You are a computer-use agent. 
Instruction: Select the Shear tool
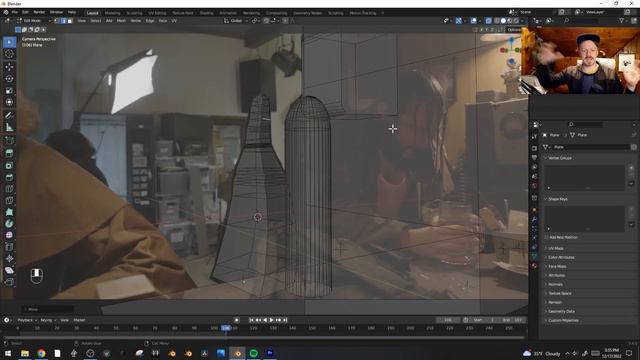(x=9, y=270)
